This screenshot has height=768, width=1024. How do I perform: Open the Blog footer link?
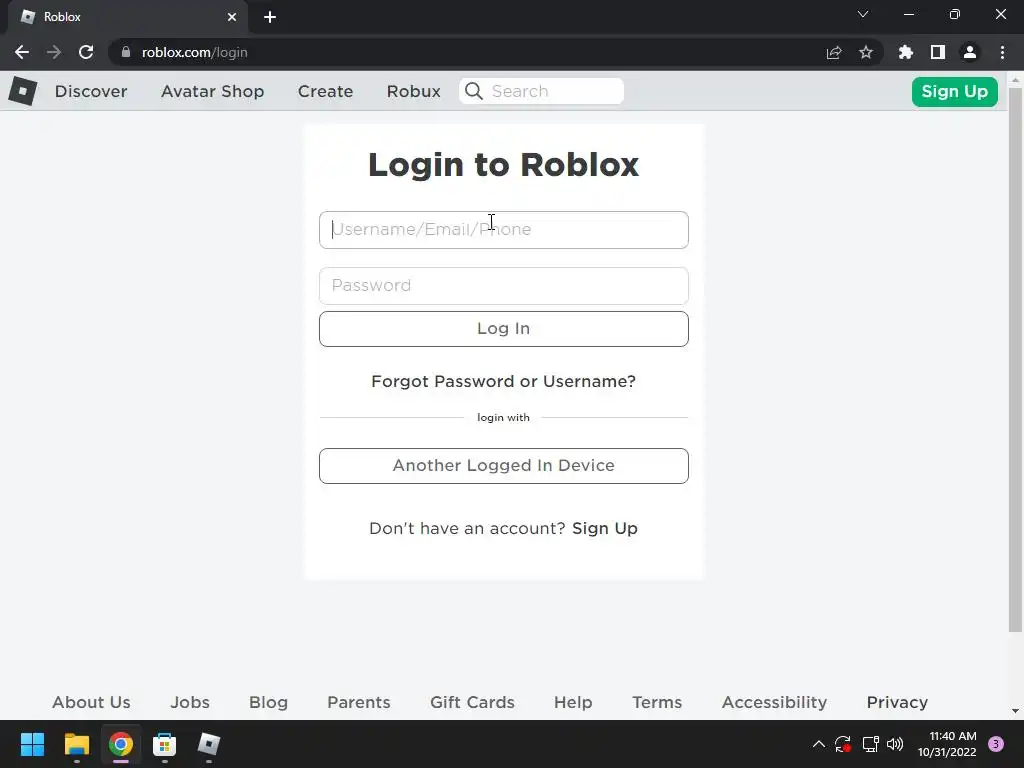click(268, 702)
